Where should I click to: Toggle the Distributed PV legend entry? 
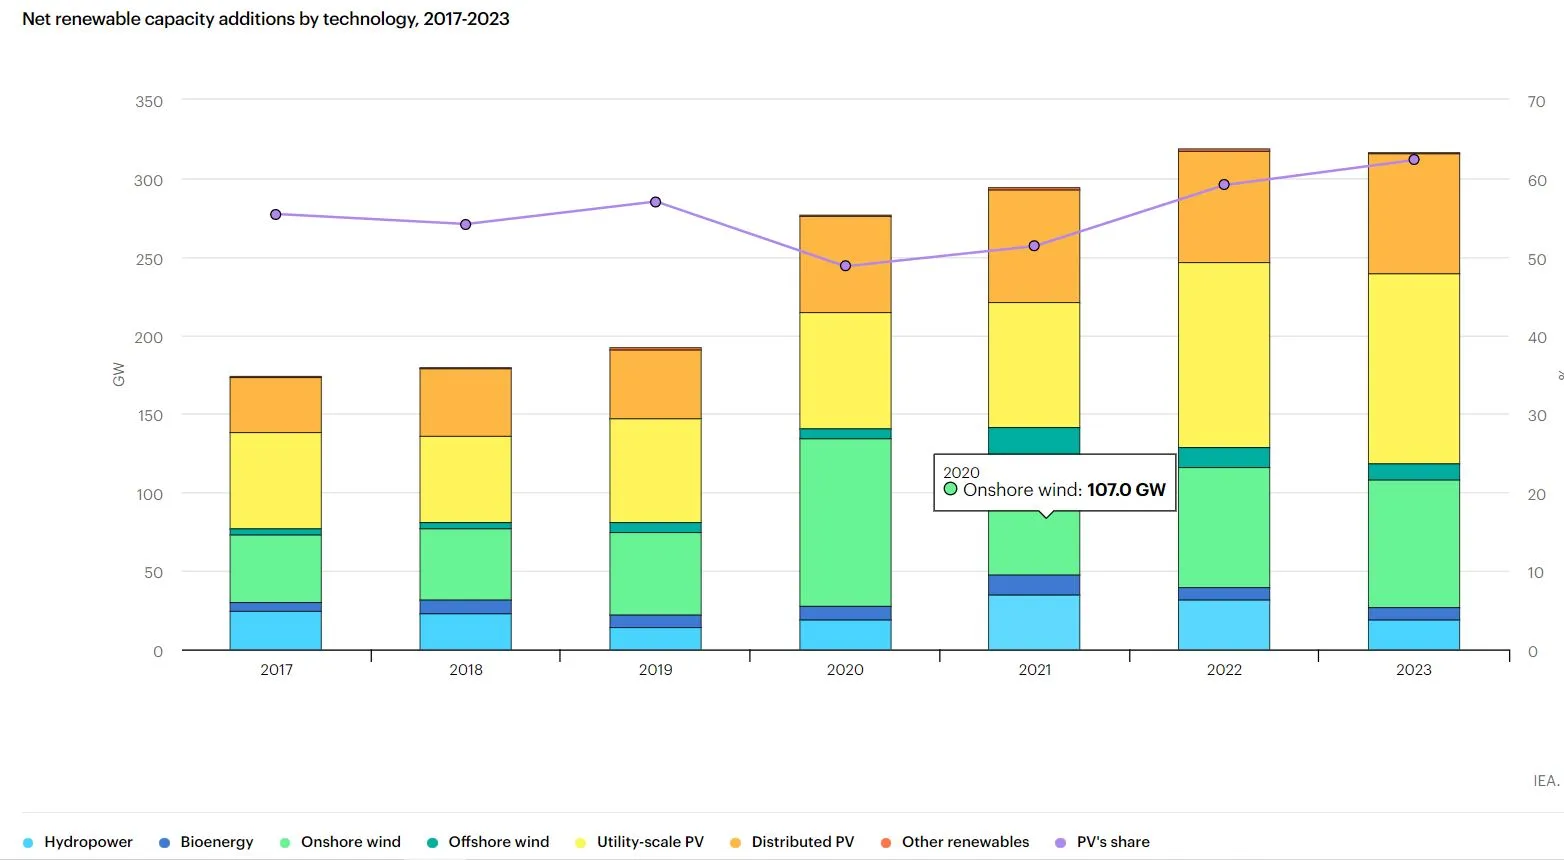click(792, 842)
